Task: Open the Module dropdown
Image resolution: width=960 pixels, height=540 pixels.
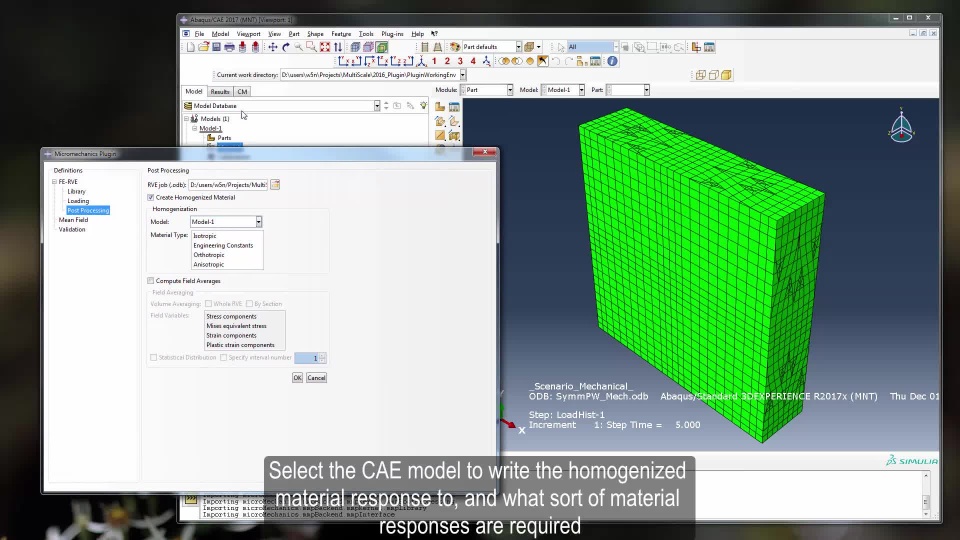Action: click(510, 90)
